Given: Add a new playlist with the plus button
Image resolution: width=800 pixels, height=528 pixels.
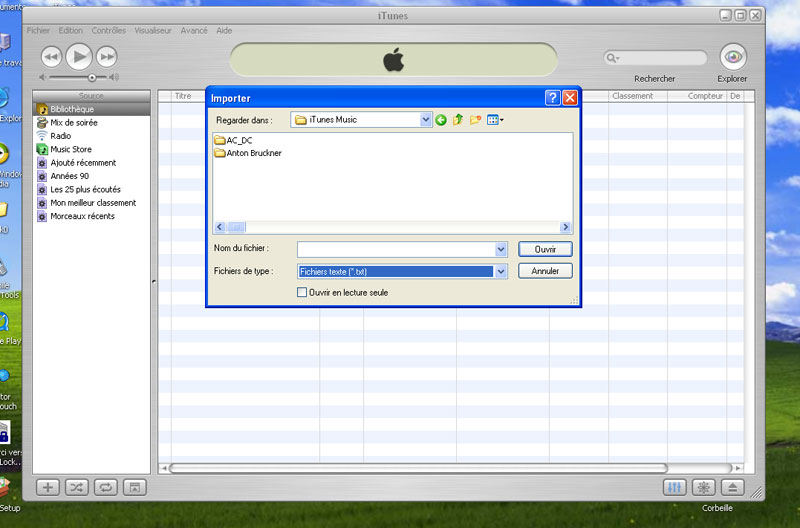Looking at the screenshot, I should pyautogui.click(x=47, y=487).
